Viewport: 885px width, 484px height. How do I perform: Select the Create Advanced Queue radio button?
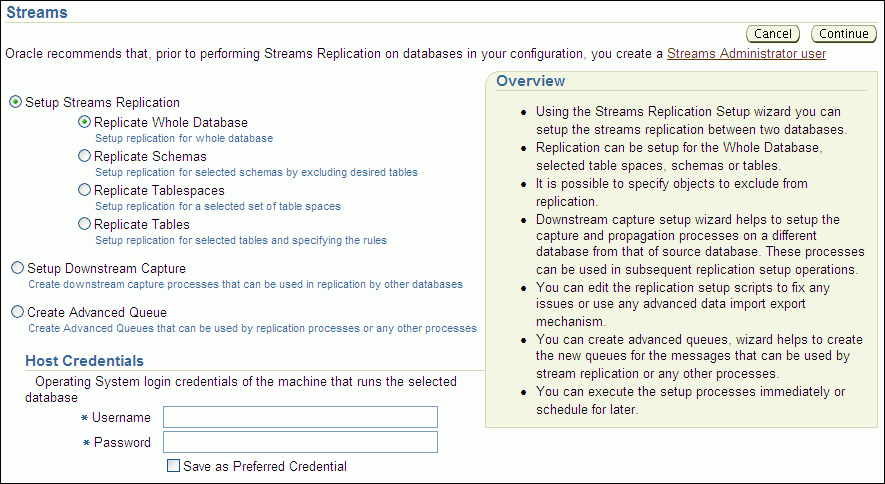(17, 312)
